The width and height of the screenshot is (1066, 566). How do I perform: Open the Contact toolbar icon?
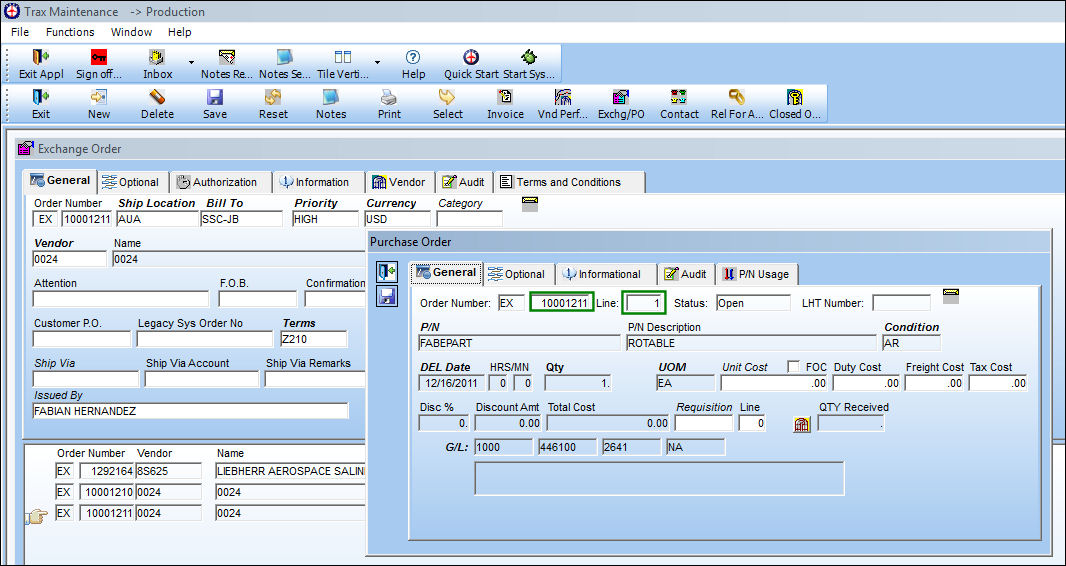tap(679, 104)
